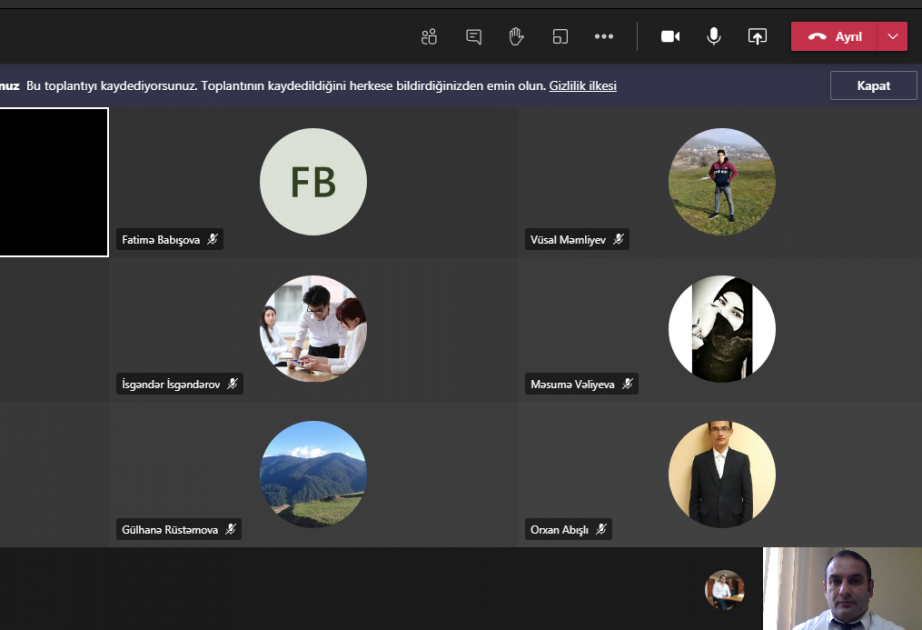Turn camera off
The image size is (922, 630).
pyautogui.click(x=670, y=36)
